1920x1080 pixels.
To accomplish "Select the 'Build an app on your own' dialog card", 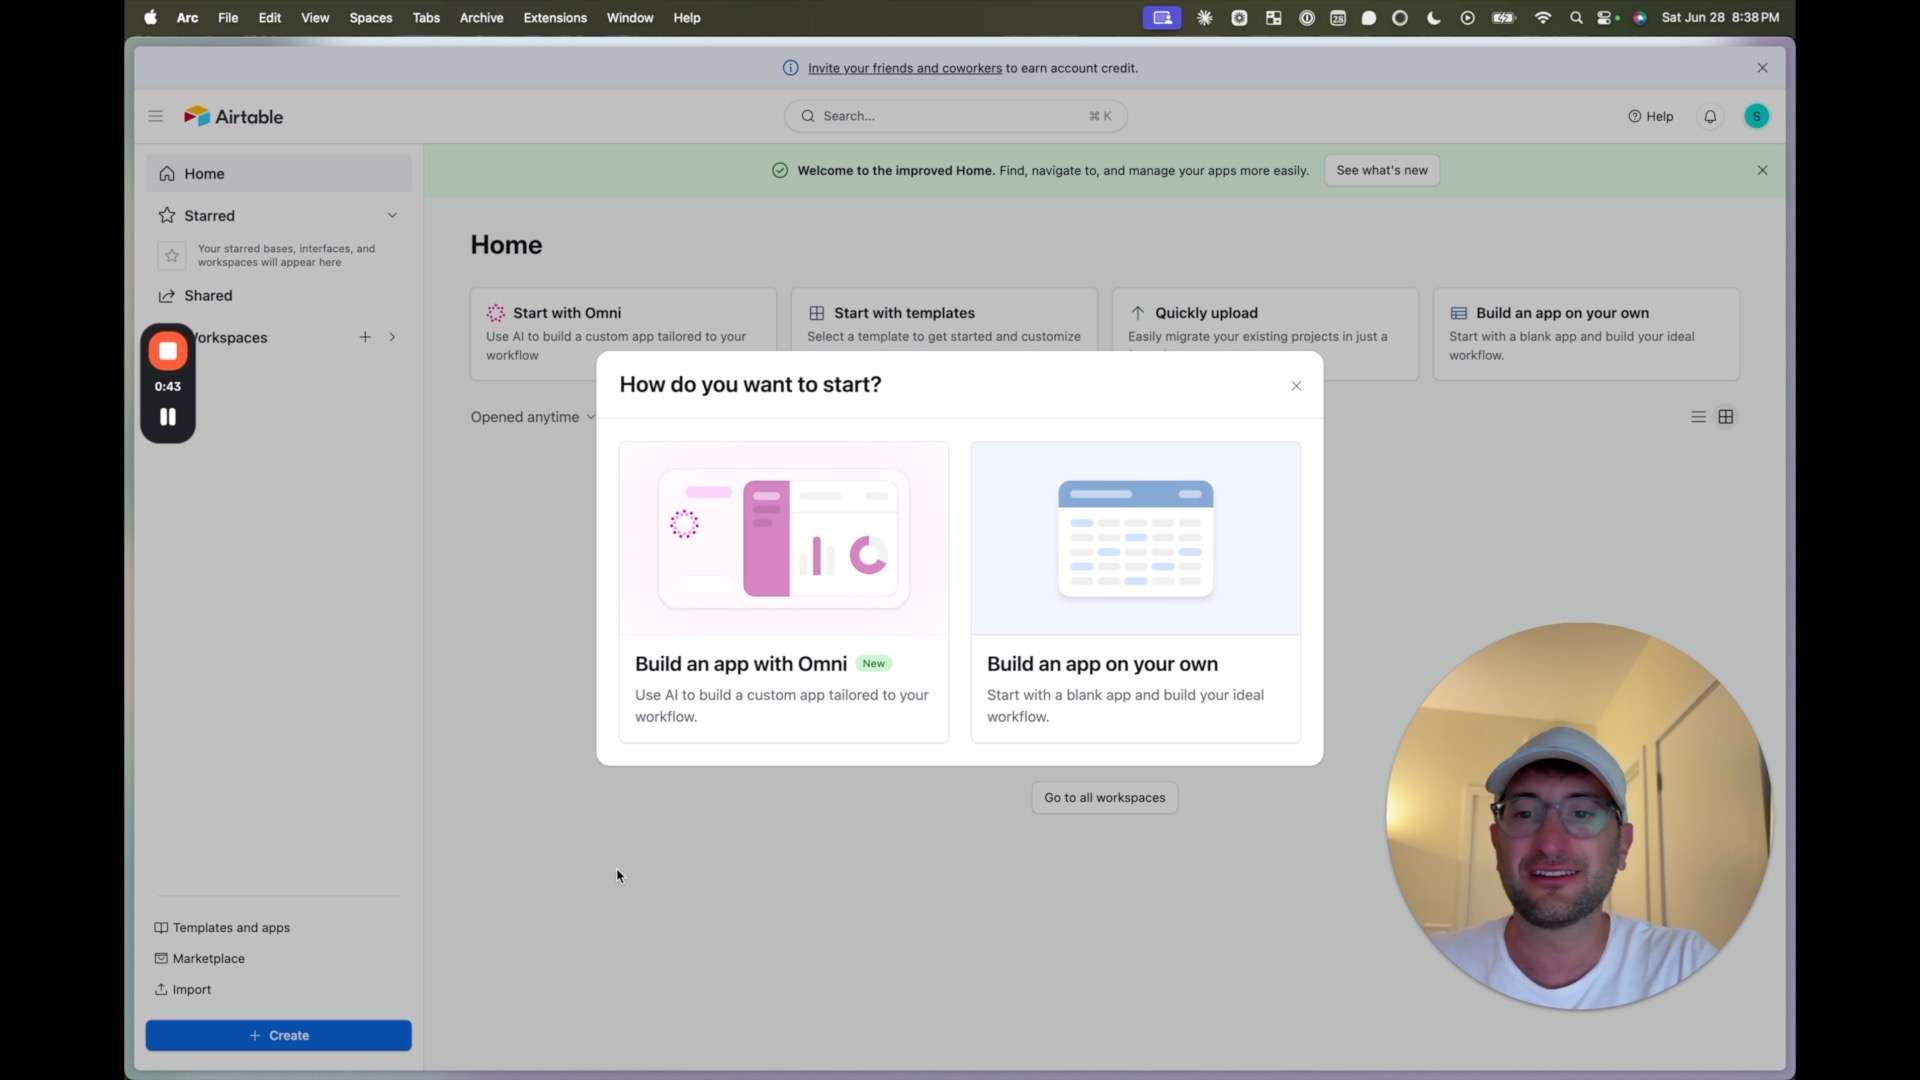I will 1136,592.
